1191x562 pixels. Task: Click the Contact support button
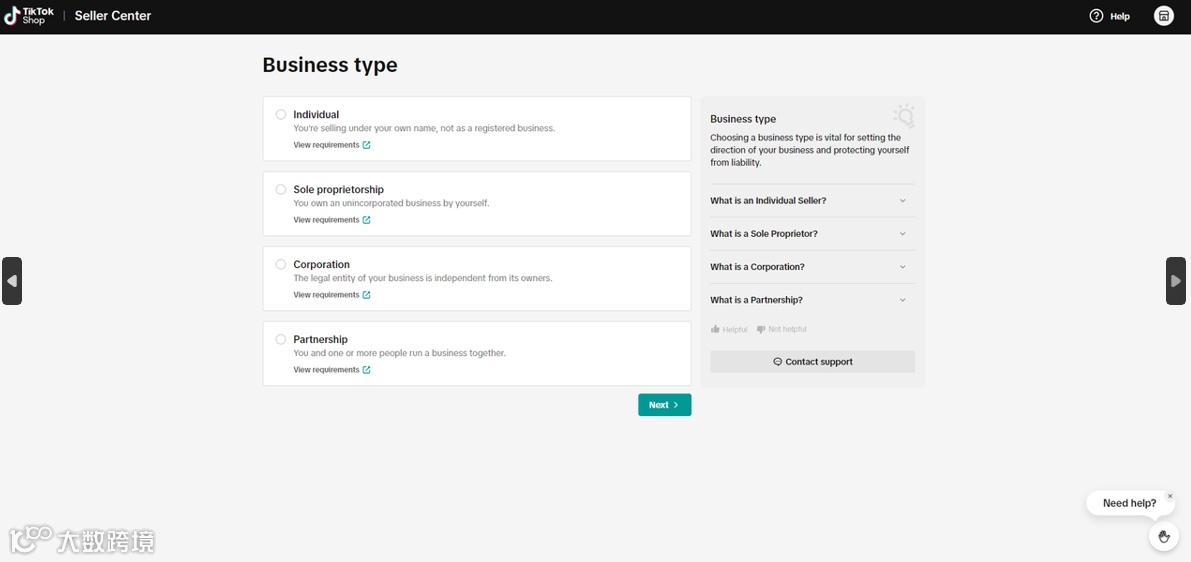[x=812, y=362]
